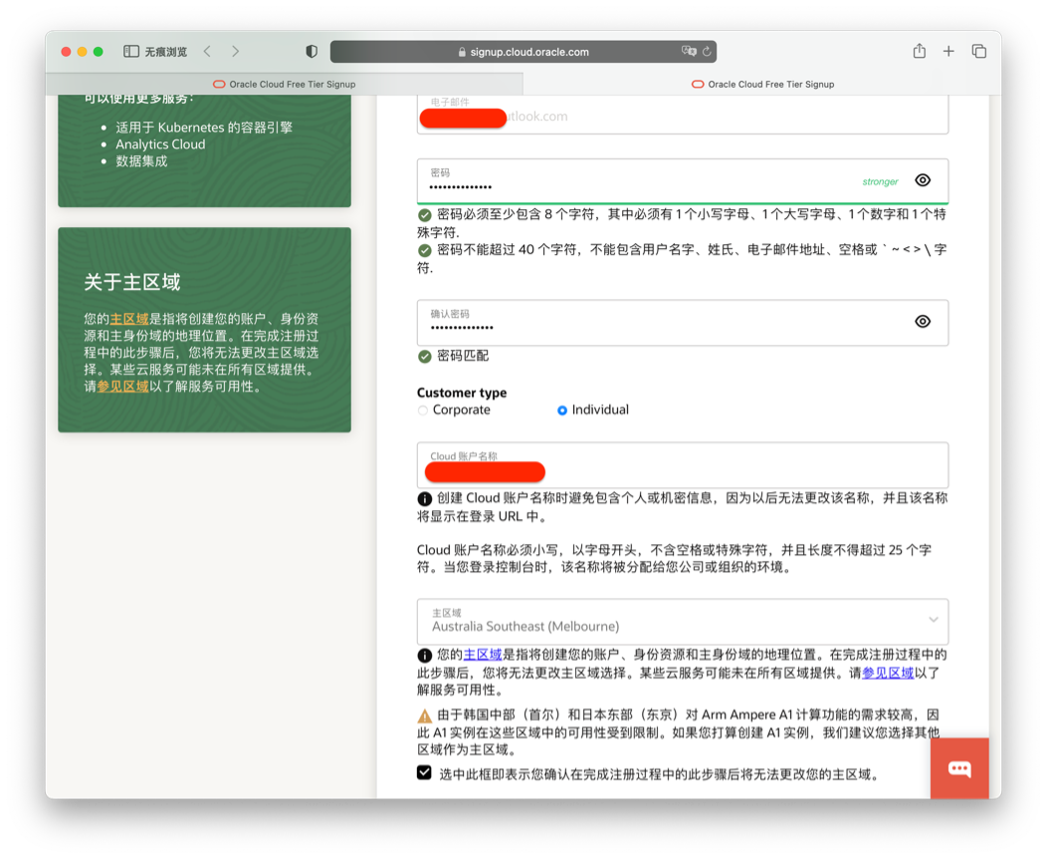This screenshot has width=1051, height=861.
Task: Open the Share icon in toolbar
Action: pos(920,51)
